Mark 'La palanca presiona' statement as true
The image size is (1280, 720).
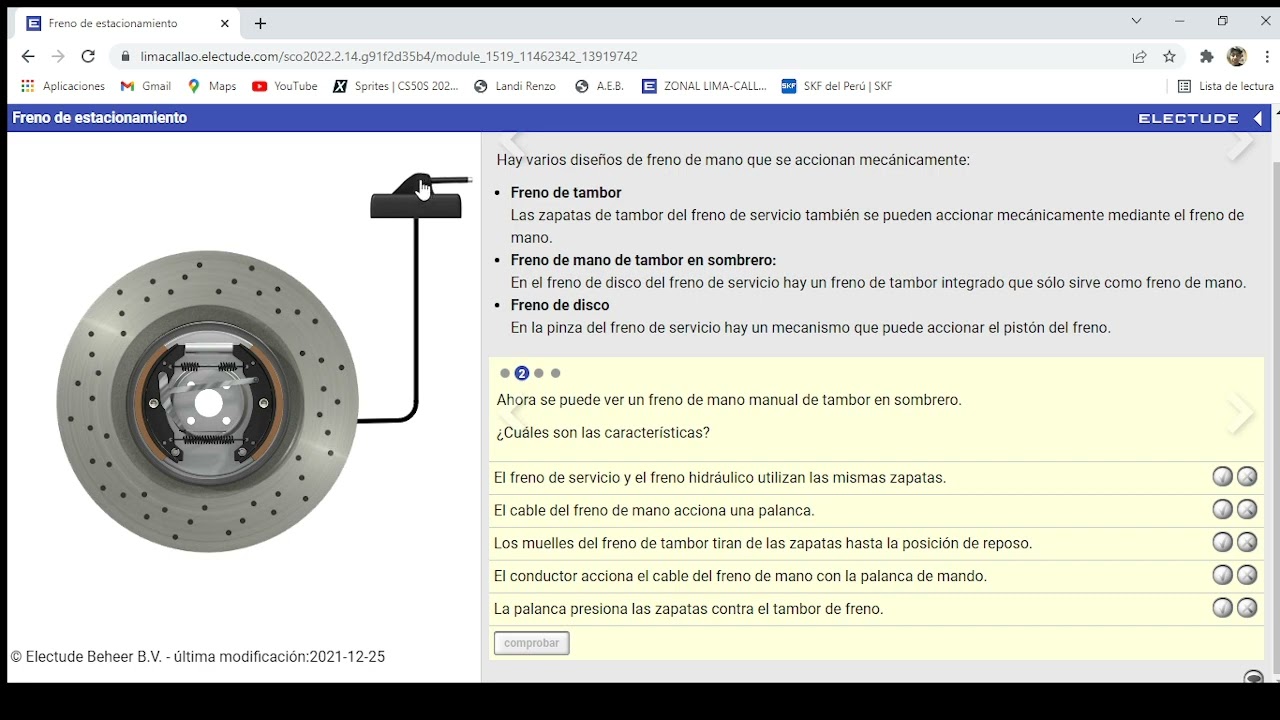1222,608
